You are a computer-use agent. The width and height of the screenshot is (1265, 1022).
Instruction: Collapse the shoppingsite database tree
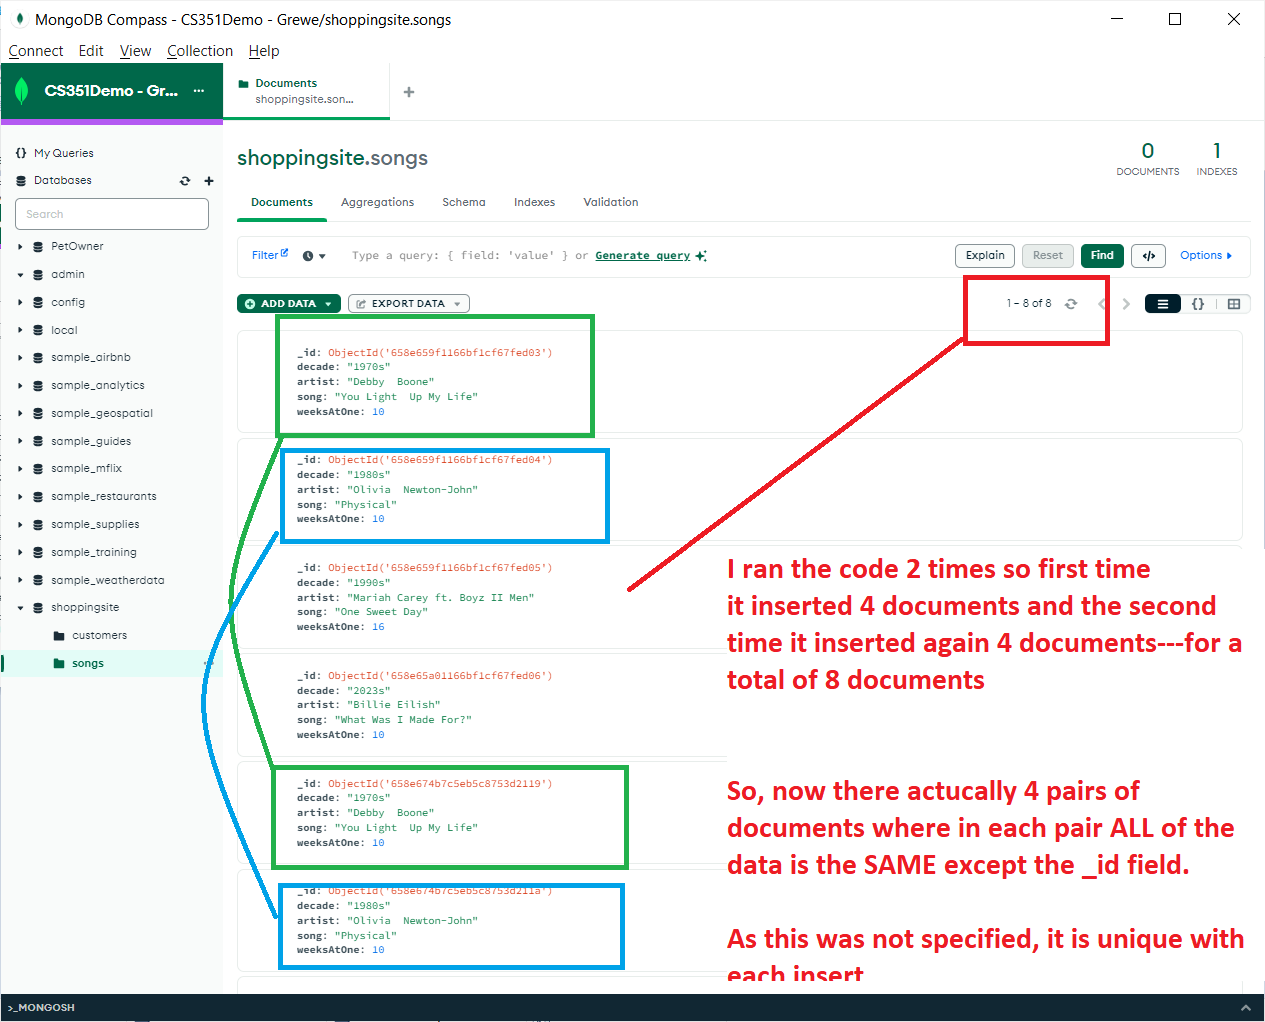click(x=20, y=608)
